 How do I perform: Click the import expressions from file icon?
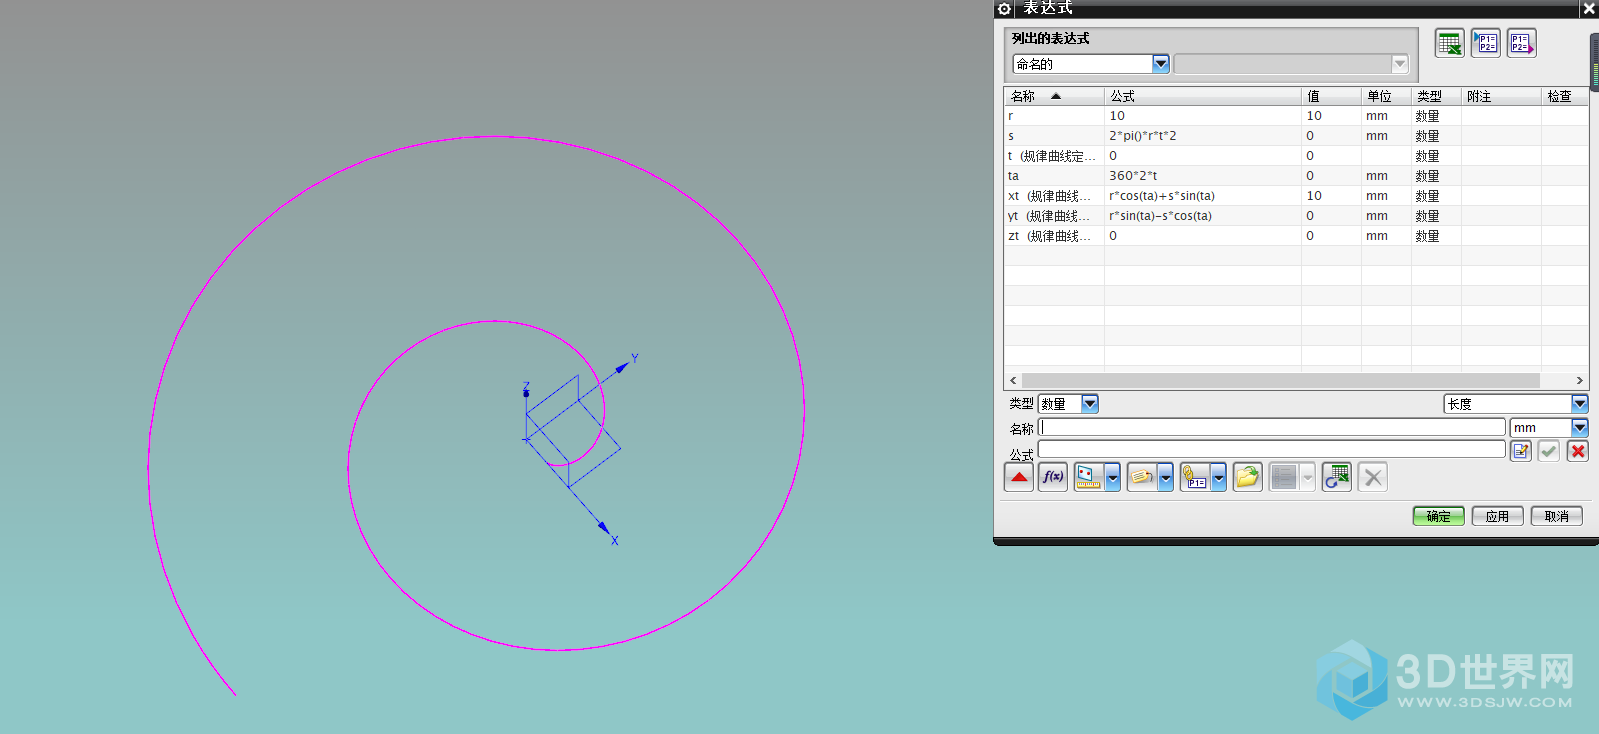click(1485, 43)
